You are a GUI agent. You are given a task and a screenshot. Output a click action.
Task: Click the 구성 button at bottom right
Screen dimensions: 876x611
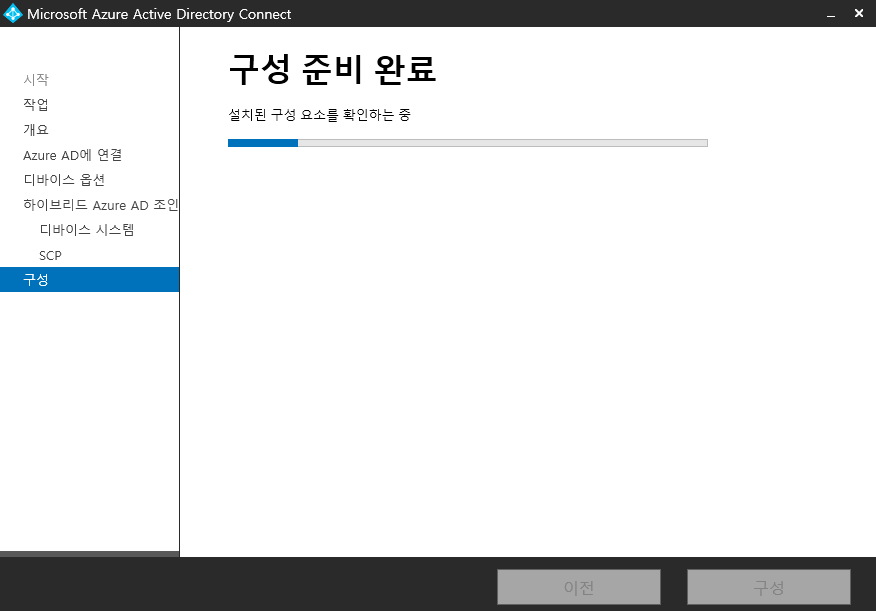(x=769, y=587)
